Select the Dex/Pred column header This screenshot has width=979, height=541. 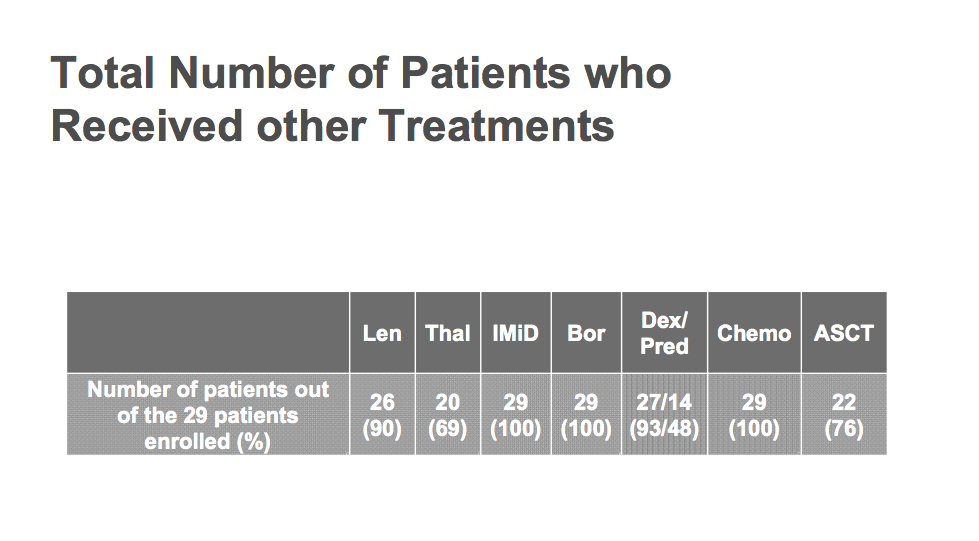click(x=664, y=333)
